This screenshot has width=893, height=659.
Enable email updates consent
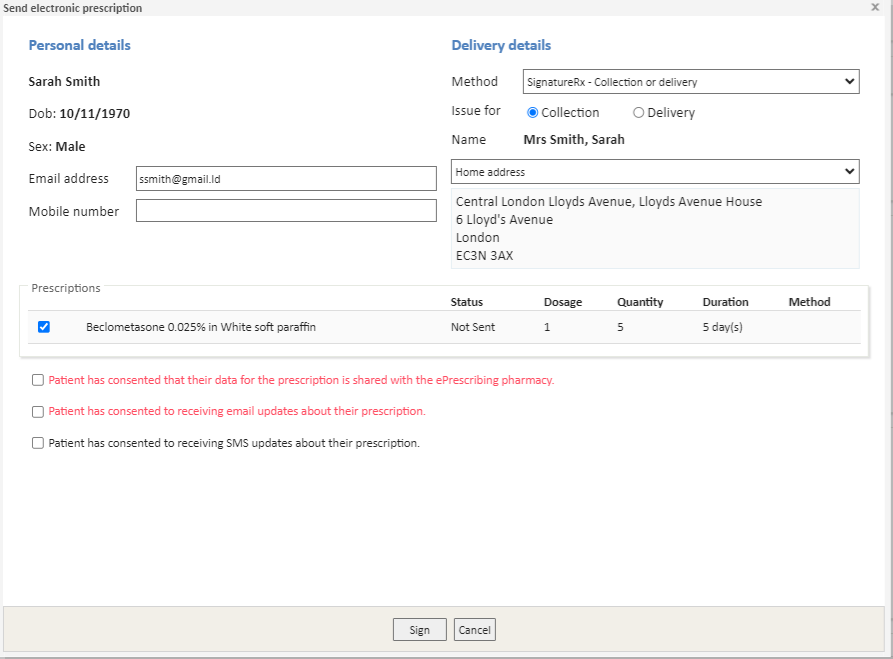[x=37, y=411]
